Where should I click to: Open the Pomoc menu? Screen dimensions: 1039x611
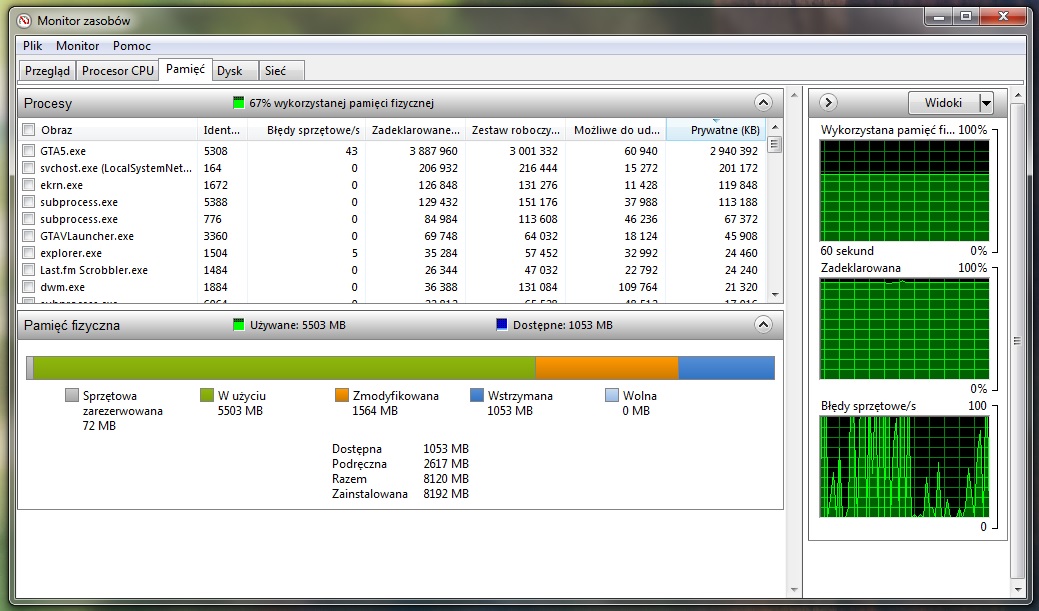[132, 46]
